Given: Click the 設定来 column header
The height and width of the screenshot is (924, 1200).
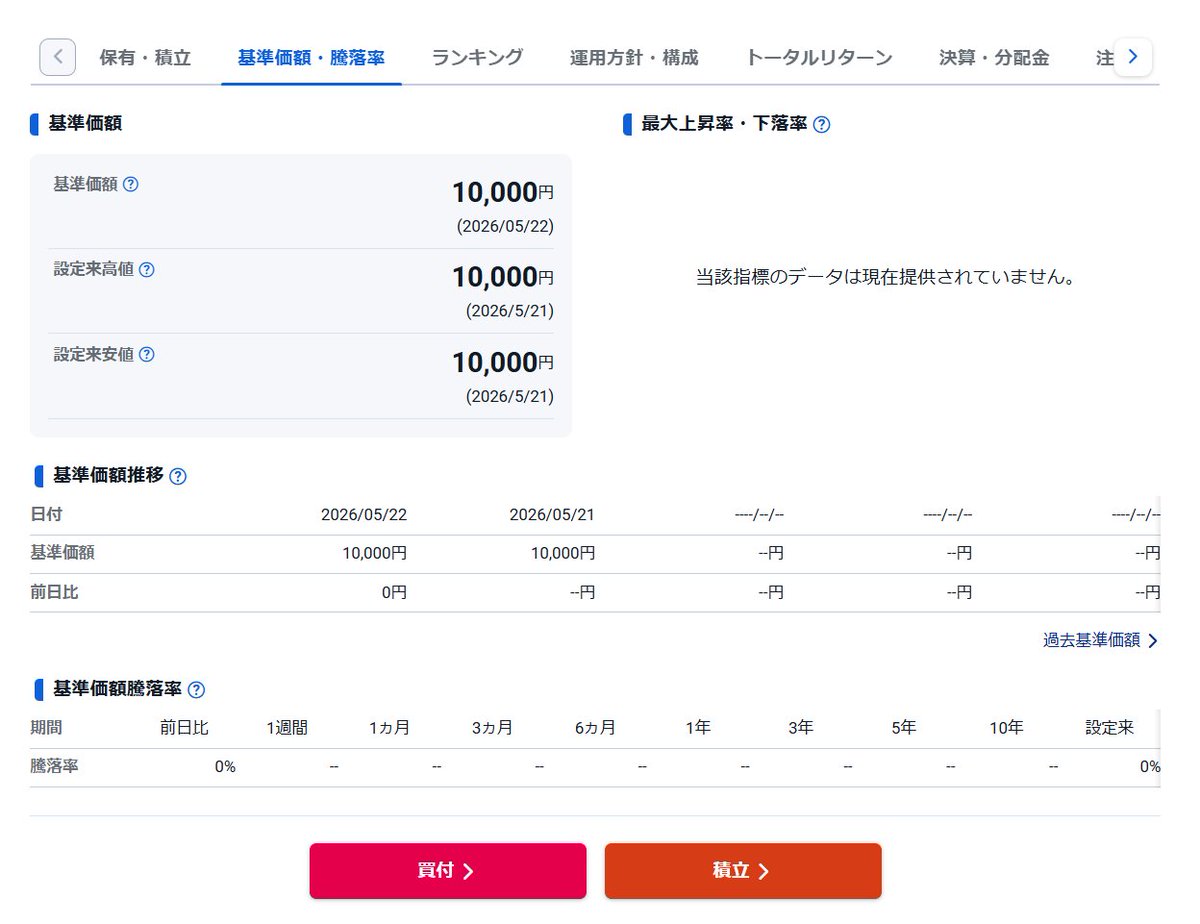Looking at the screenshot, I should click(x=1110, y=728).
